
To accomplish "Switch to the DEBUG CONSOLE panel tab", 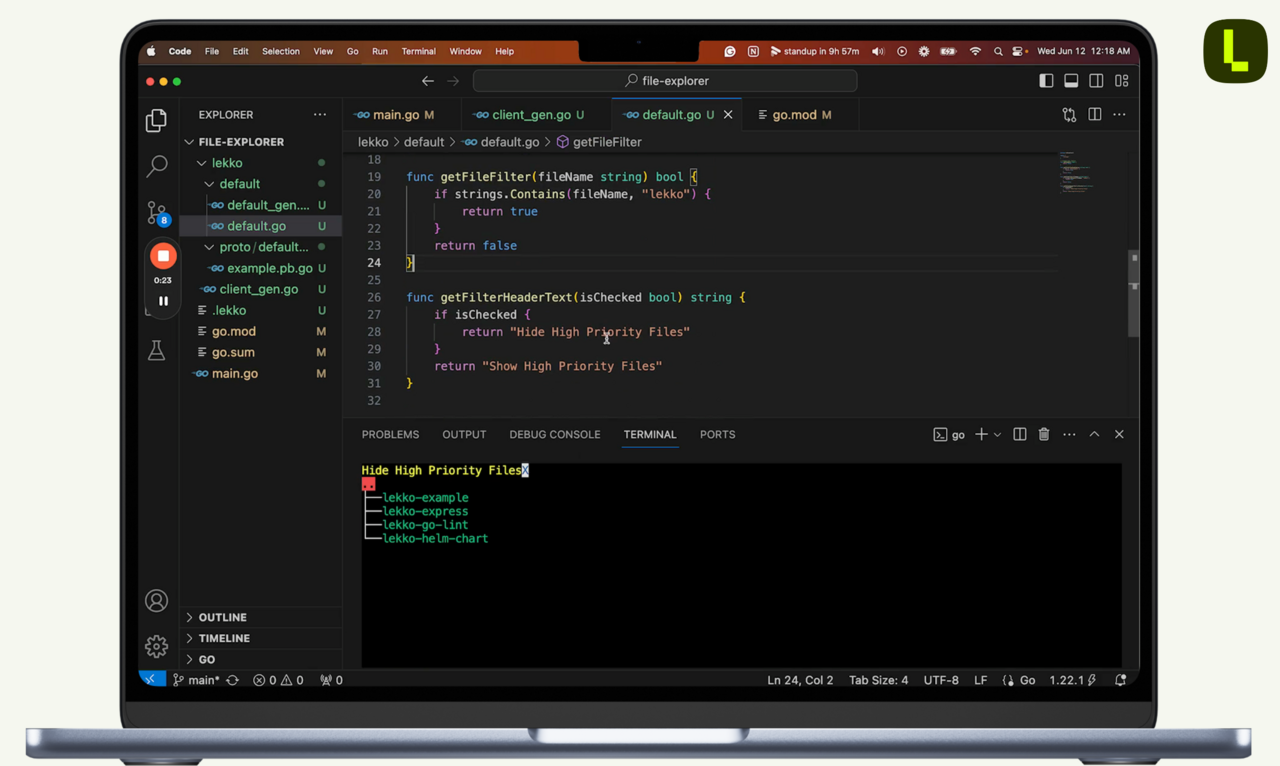I will pos(555,434).
